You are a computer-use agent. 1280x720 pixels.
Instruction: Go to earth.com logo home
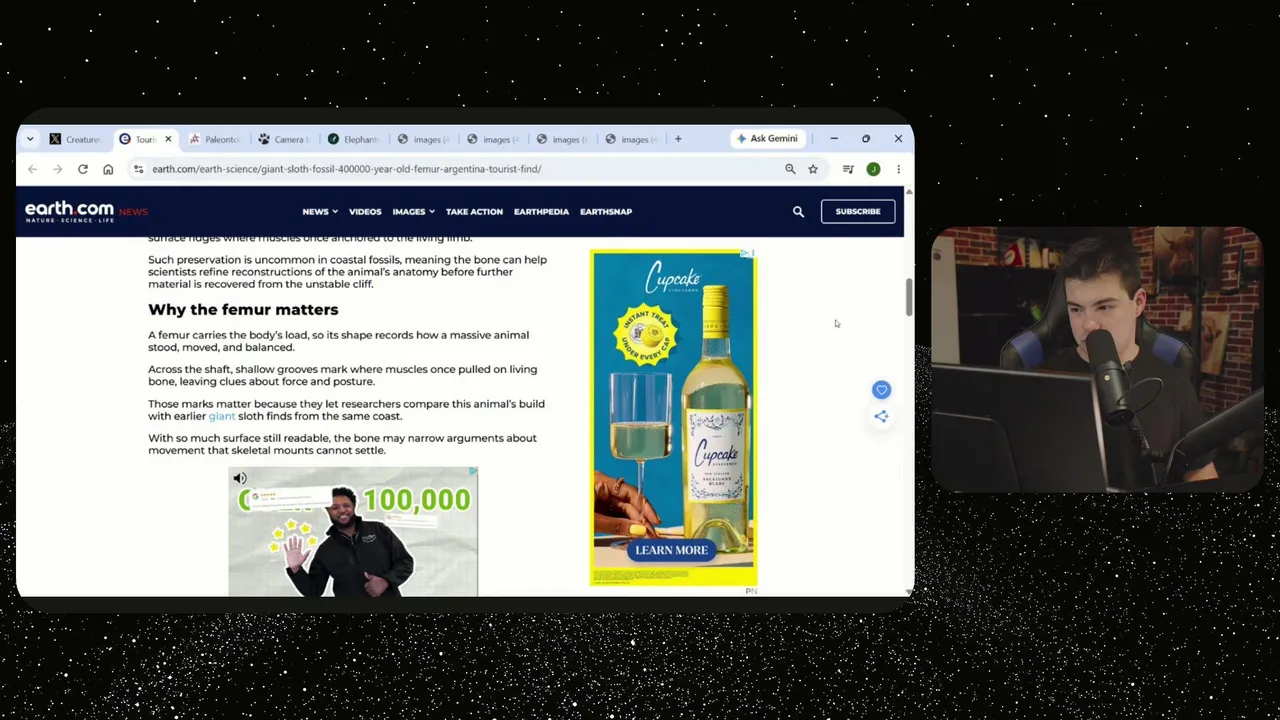point(69,211)
